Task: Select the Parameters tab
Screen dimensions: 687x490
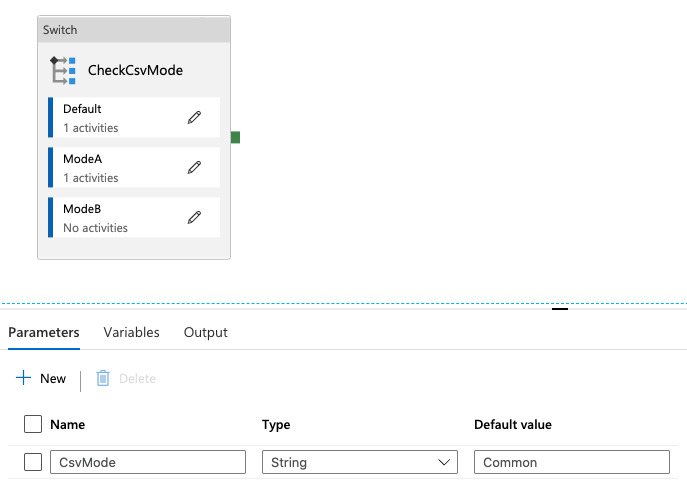Action: tap(43, 332)
